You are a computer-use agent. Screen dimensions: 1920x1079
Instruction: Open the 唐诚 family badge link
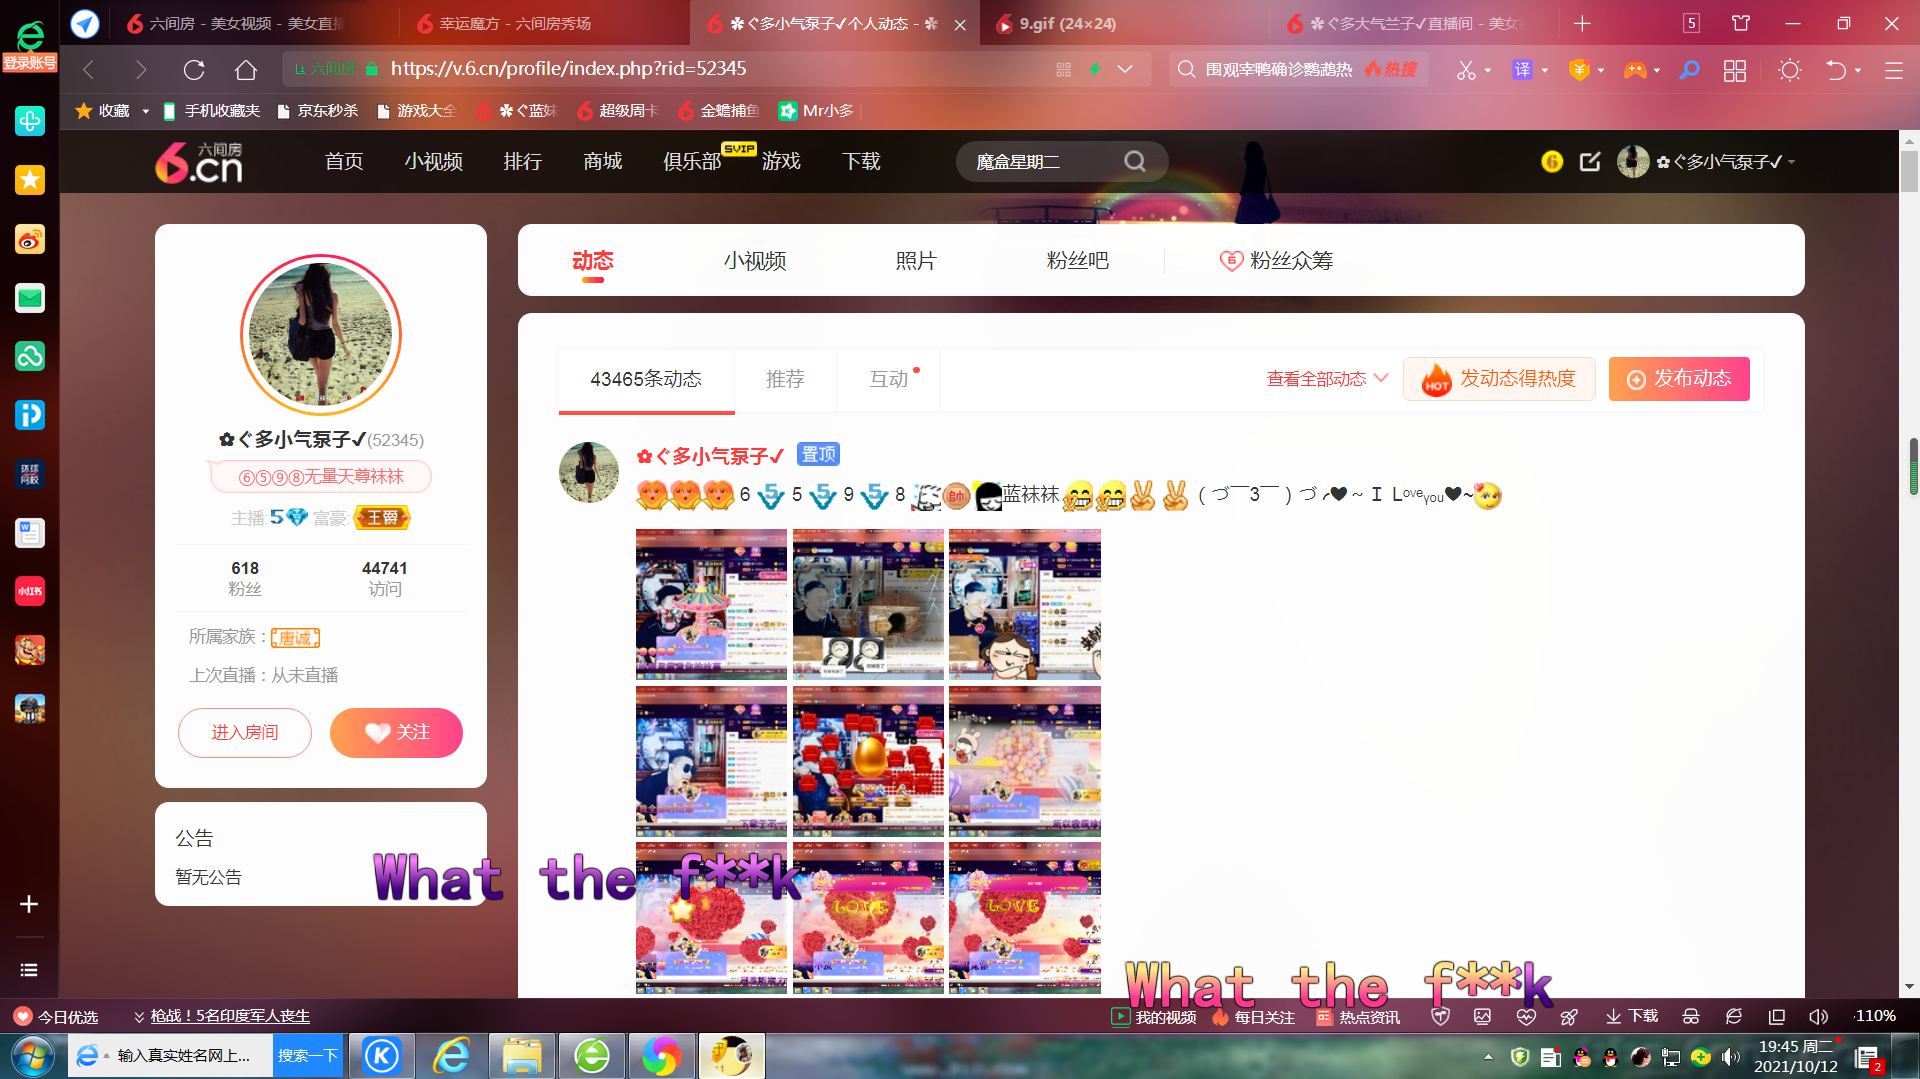(x=295, y=638)
